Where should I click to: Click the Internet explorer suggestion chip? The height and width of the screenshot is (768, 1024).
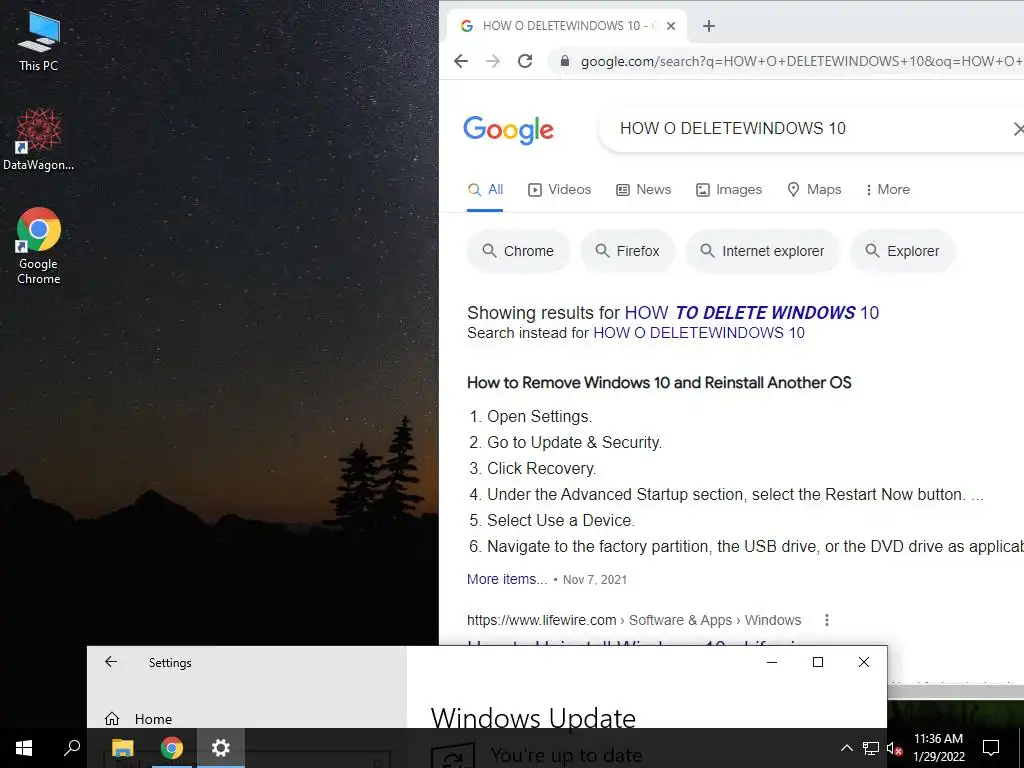point(762,251)
